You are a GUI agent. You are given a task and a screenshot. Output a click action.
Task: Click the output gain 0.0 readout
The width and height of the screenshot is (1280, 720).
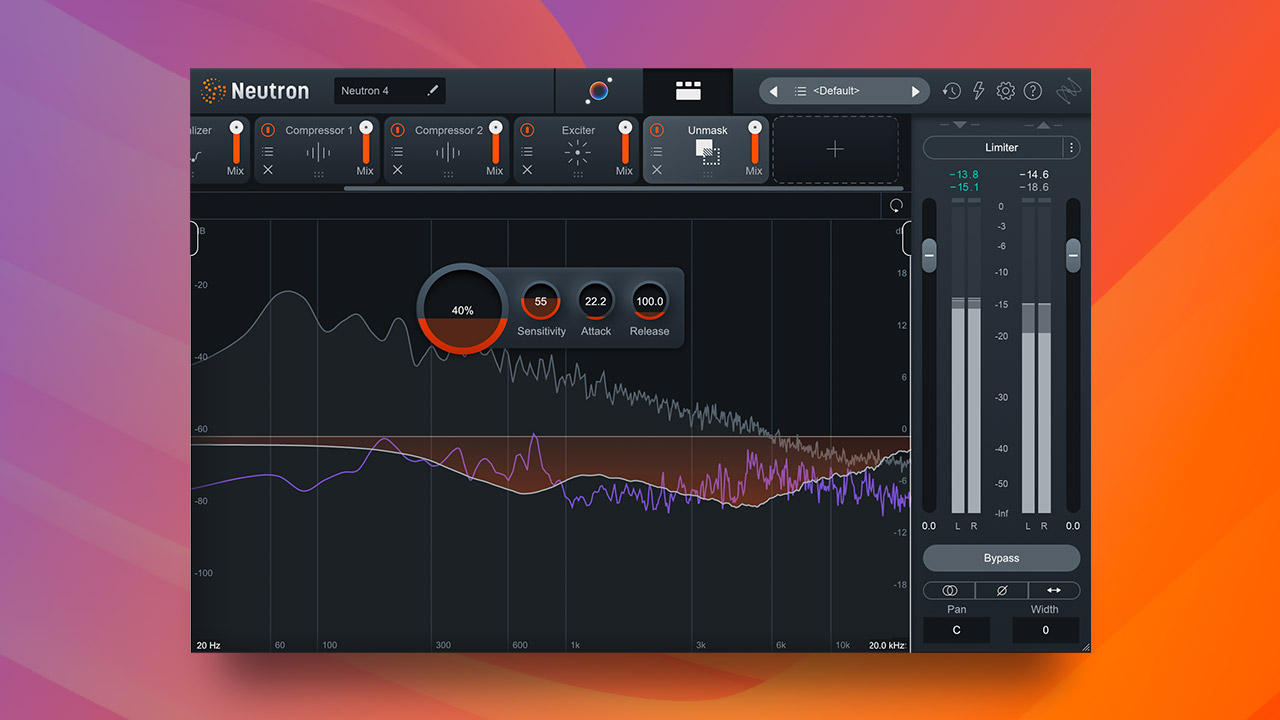[x=1073, y=526]
